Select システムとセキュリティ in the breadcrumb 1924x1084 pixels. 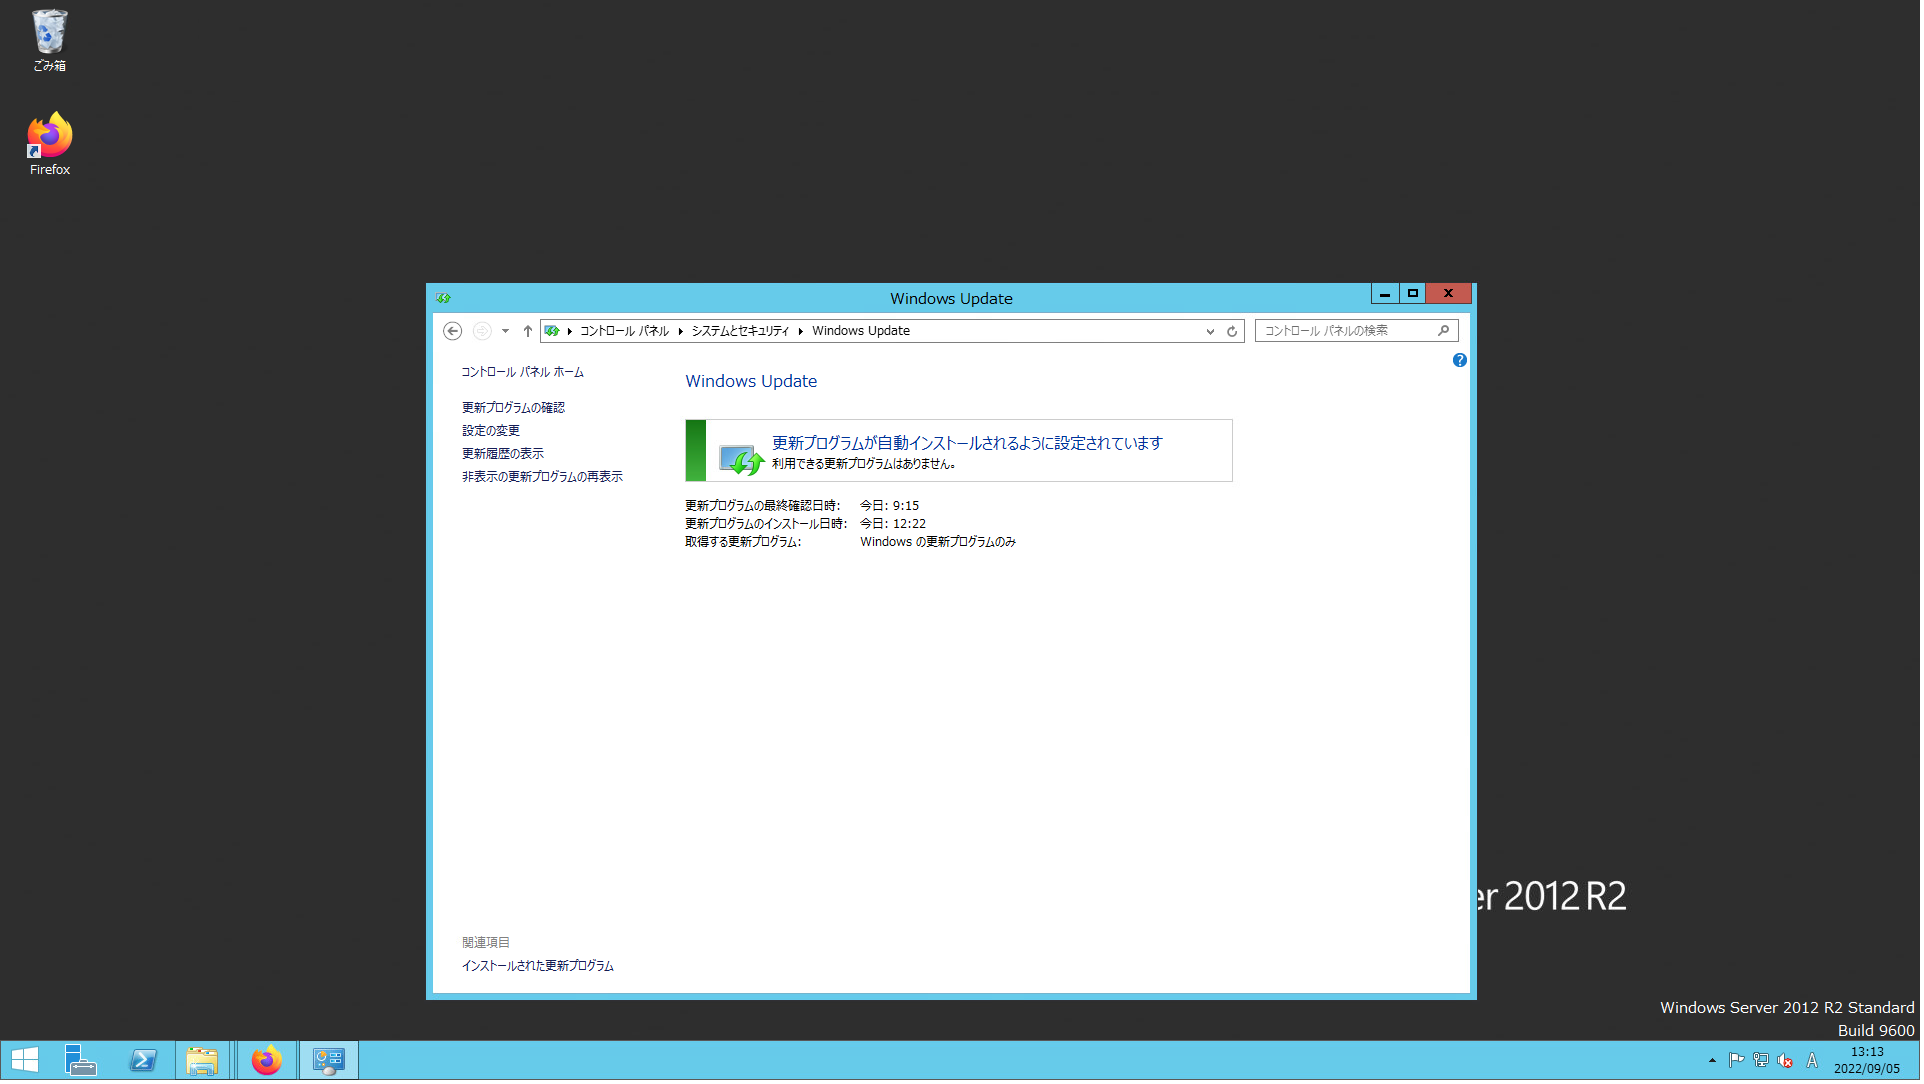tap(742, 332)
